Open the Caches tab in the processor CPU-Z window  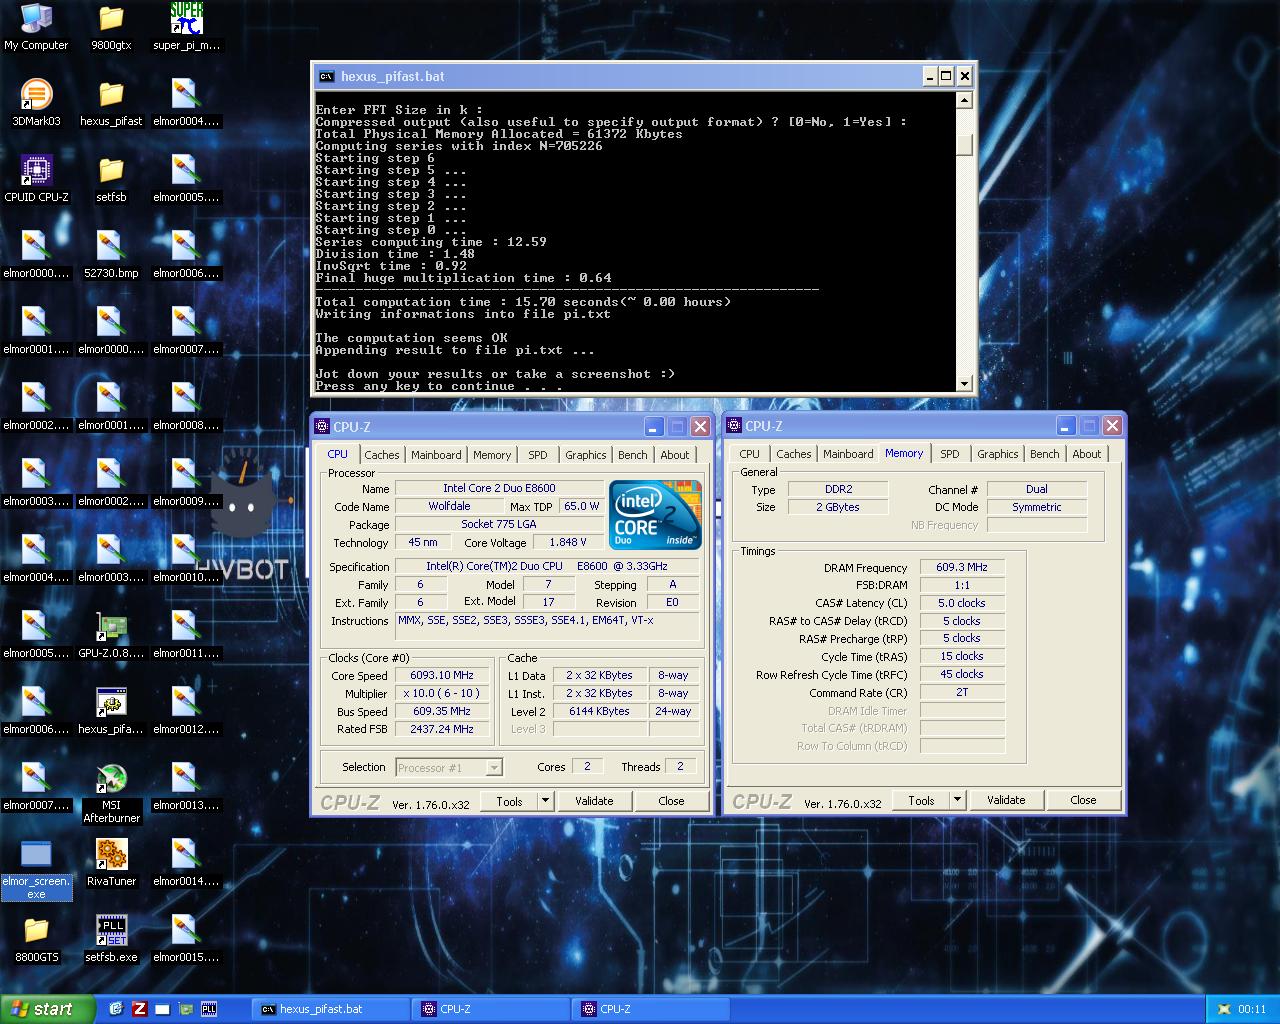[381, 455]
